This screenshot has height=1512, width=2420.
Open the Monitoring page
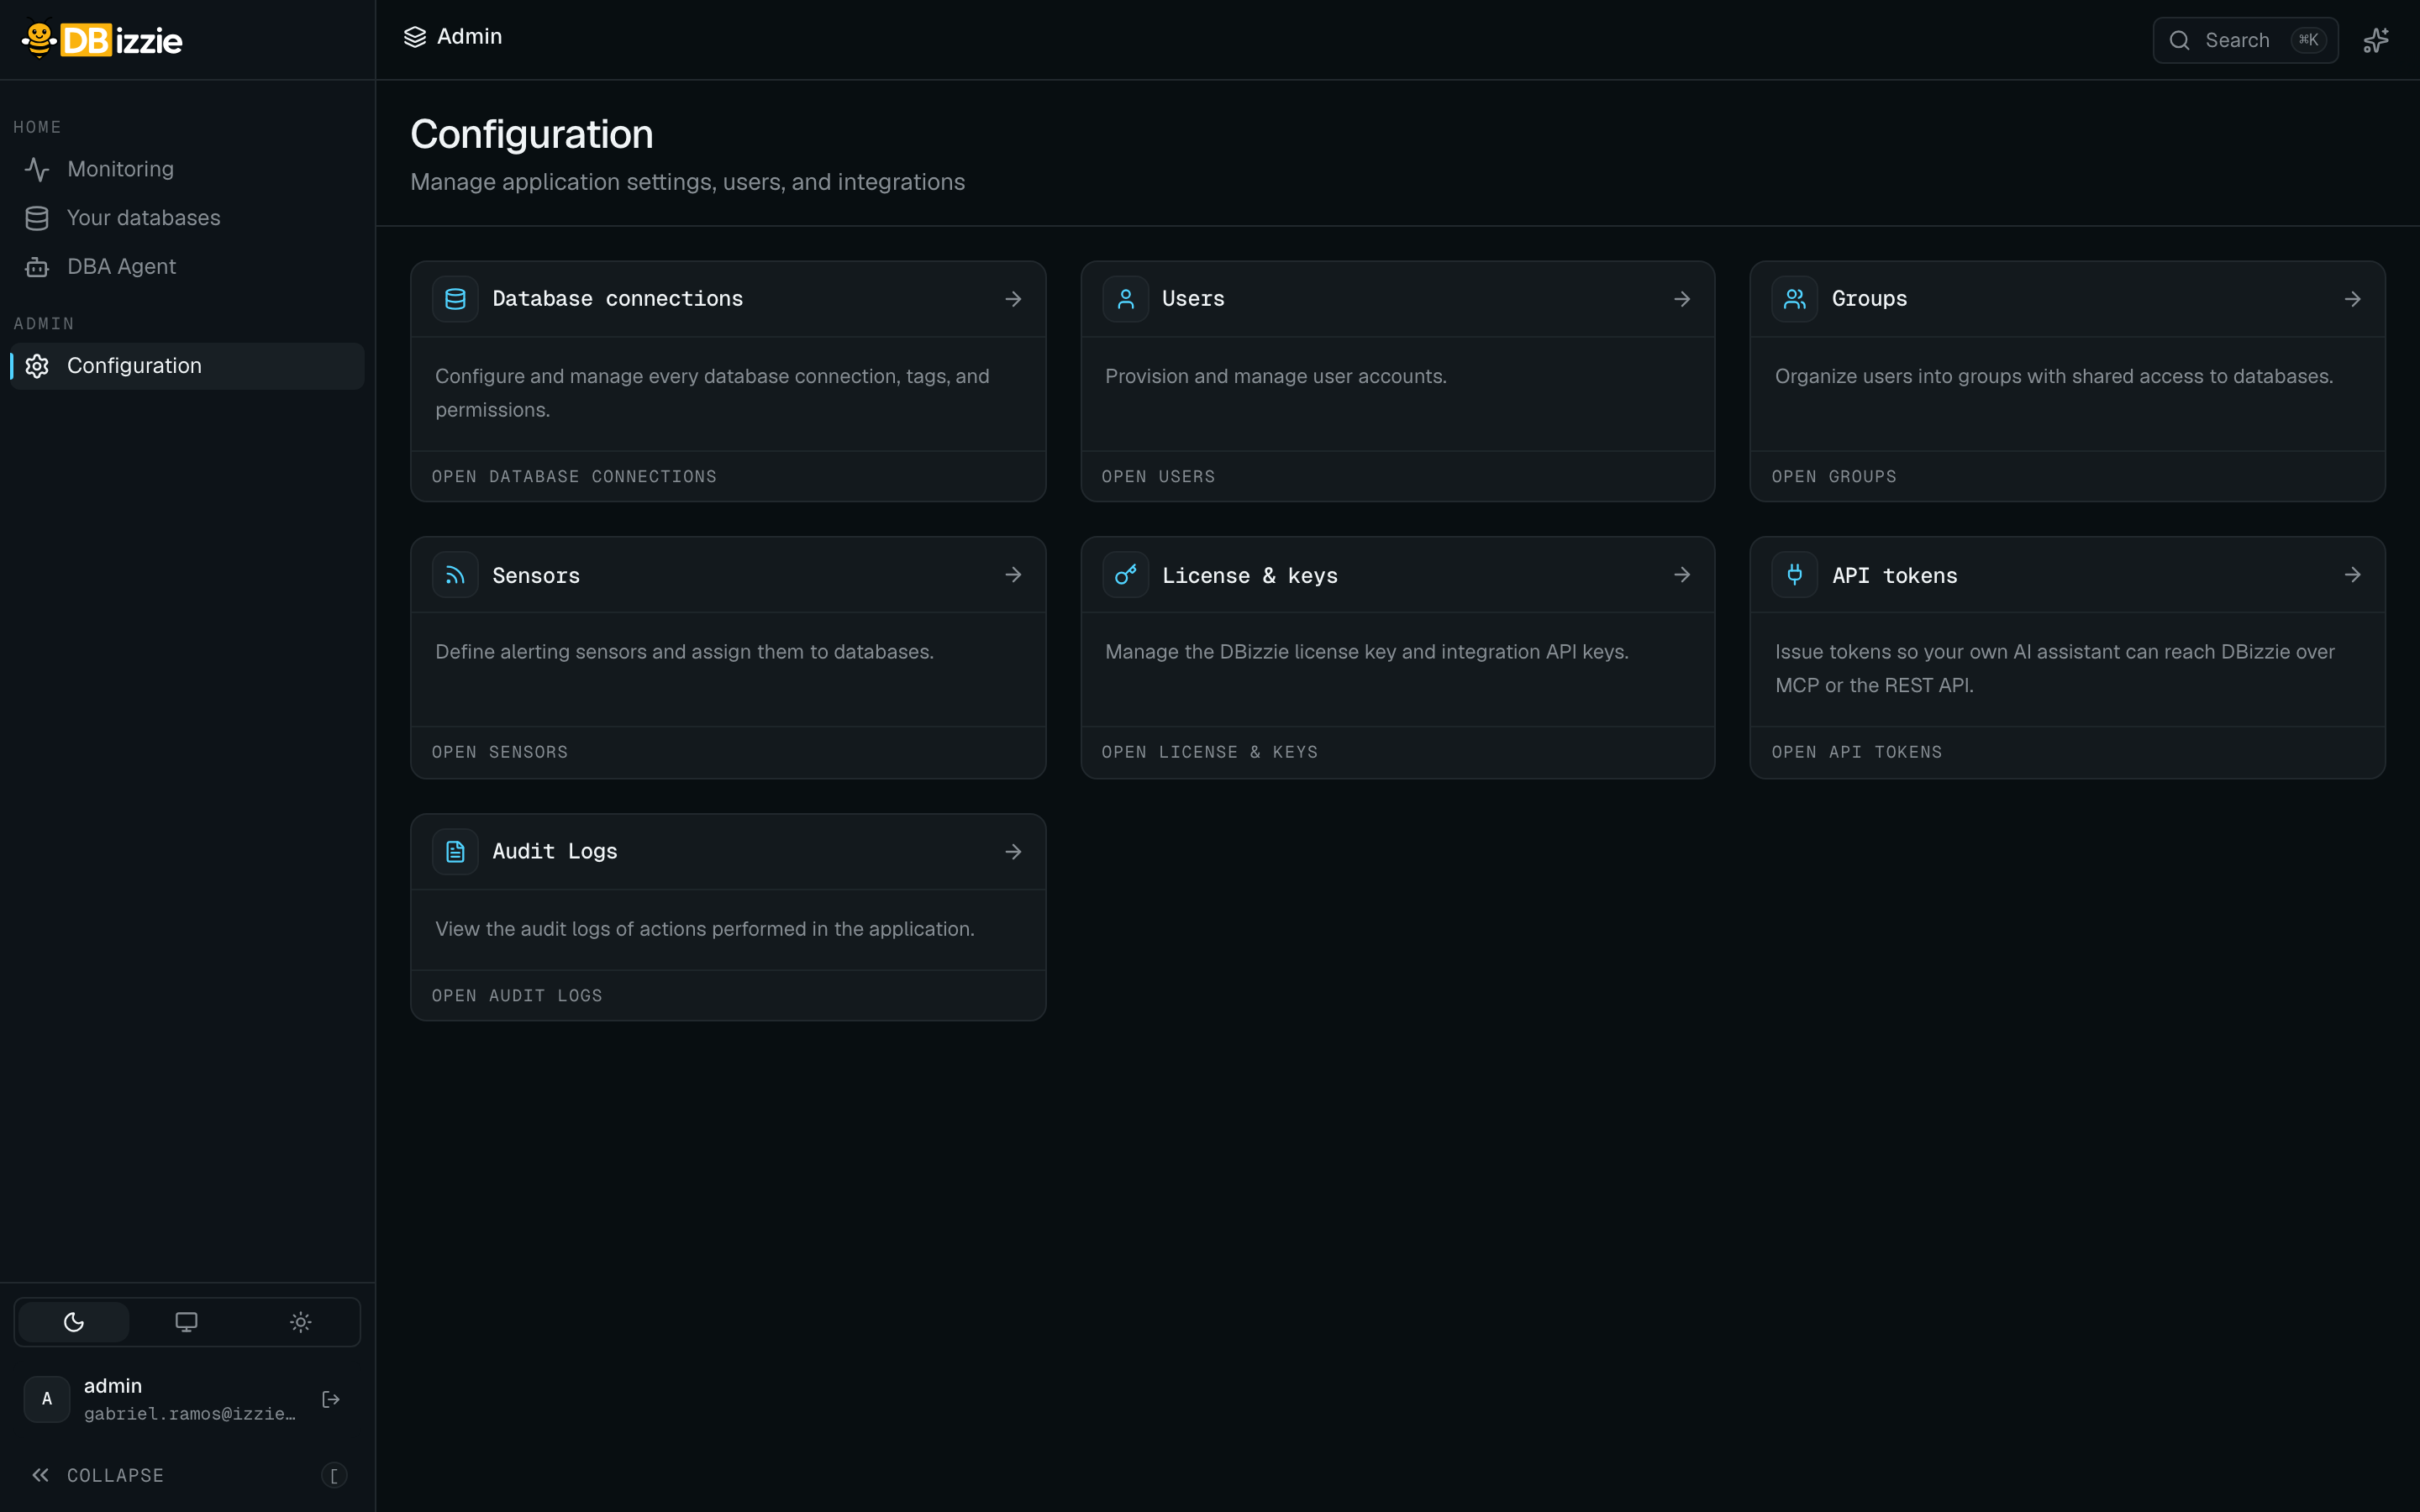click(187, 169)
